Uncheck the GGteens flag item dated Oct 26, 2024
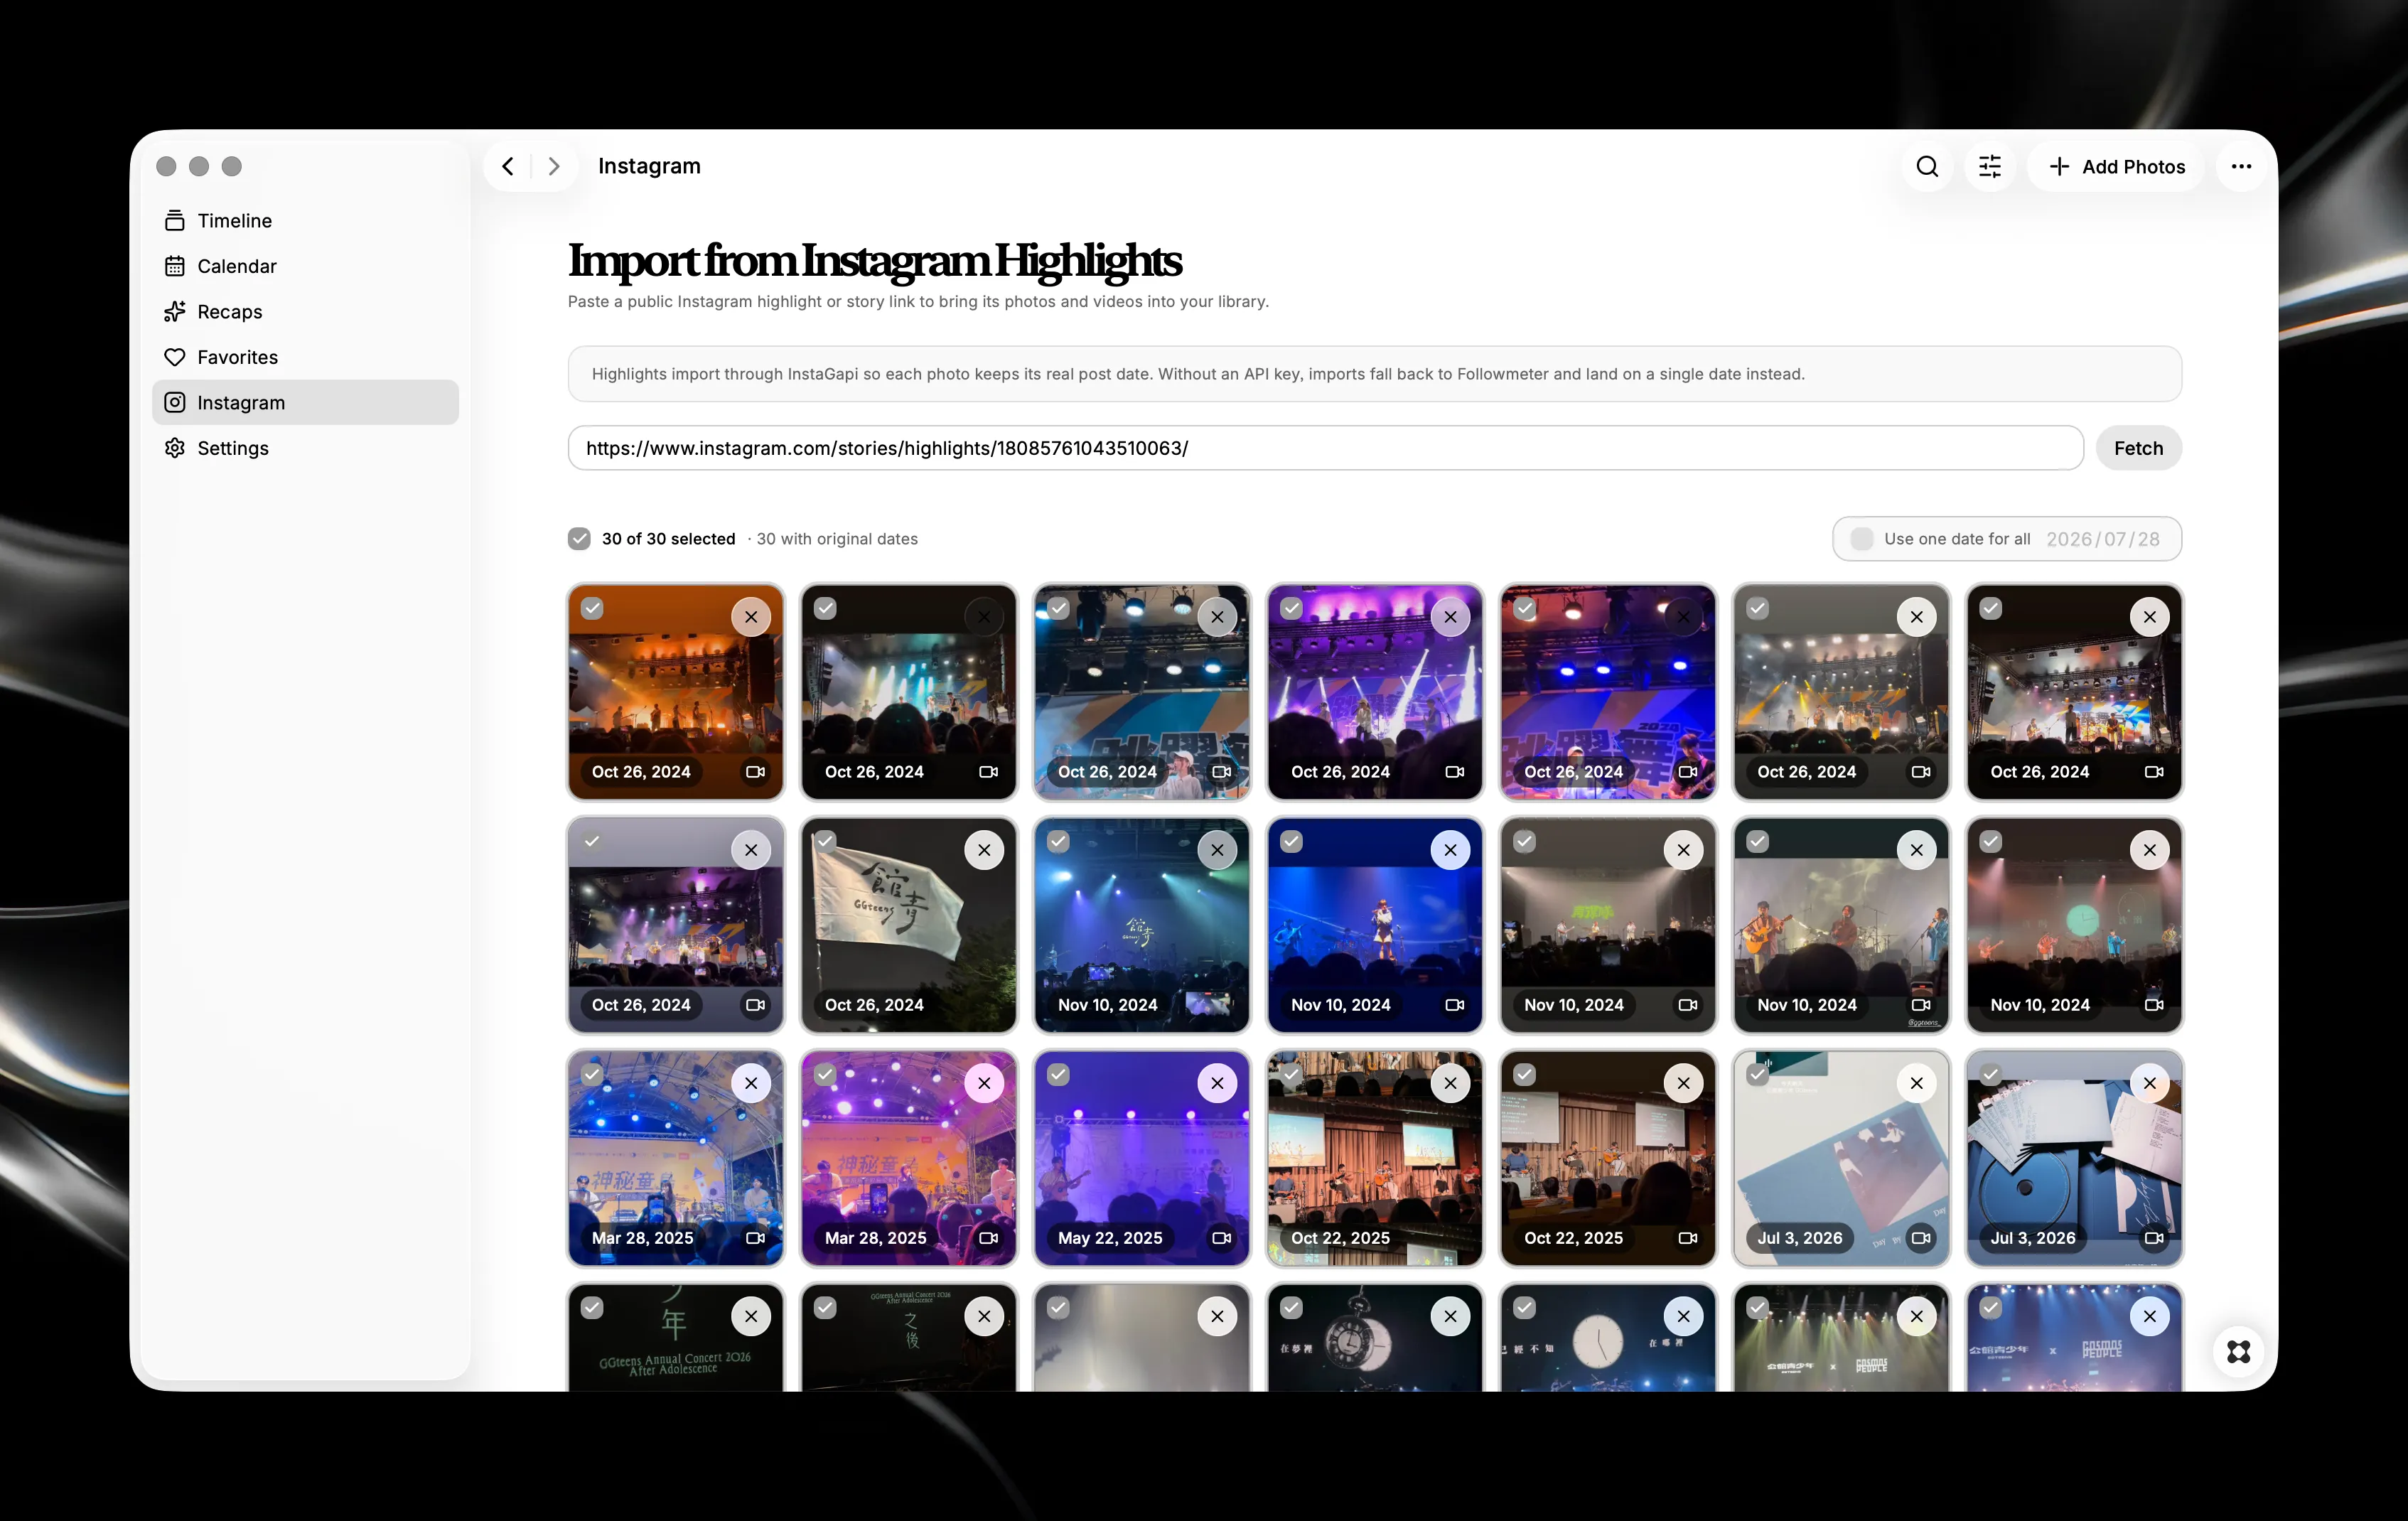Screen dimensions: 2408x1521 tap(825, 842)
